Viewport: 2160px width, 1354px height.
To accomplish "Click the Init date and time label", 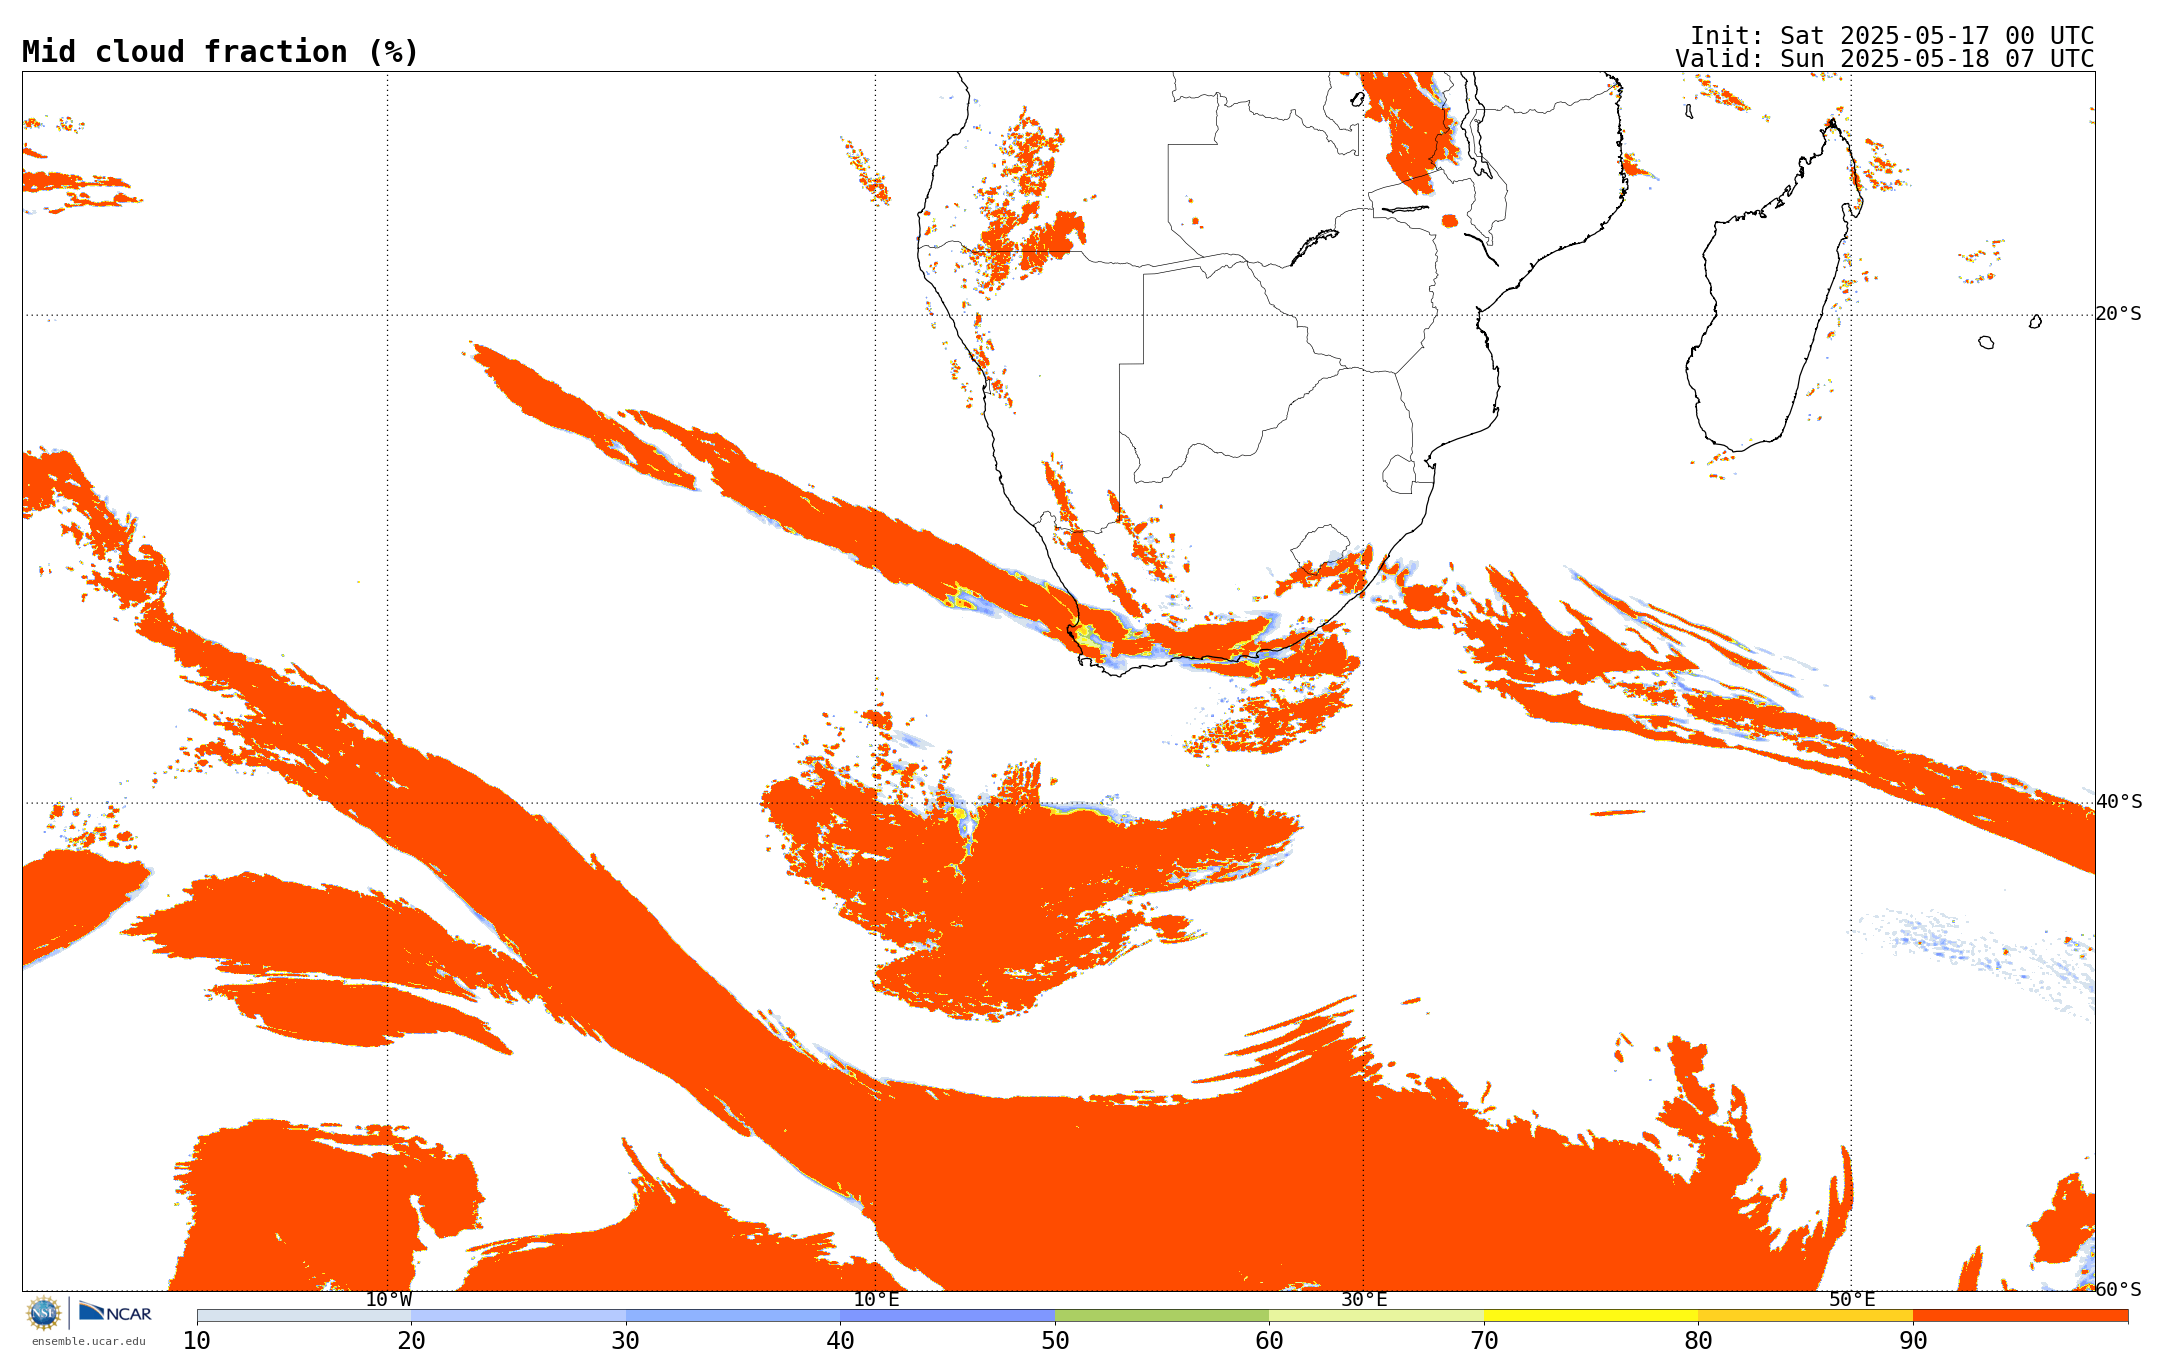I will [1891, 36].
